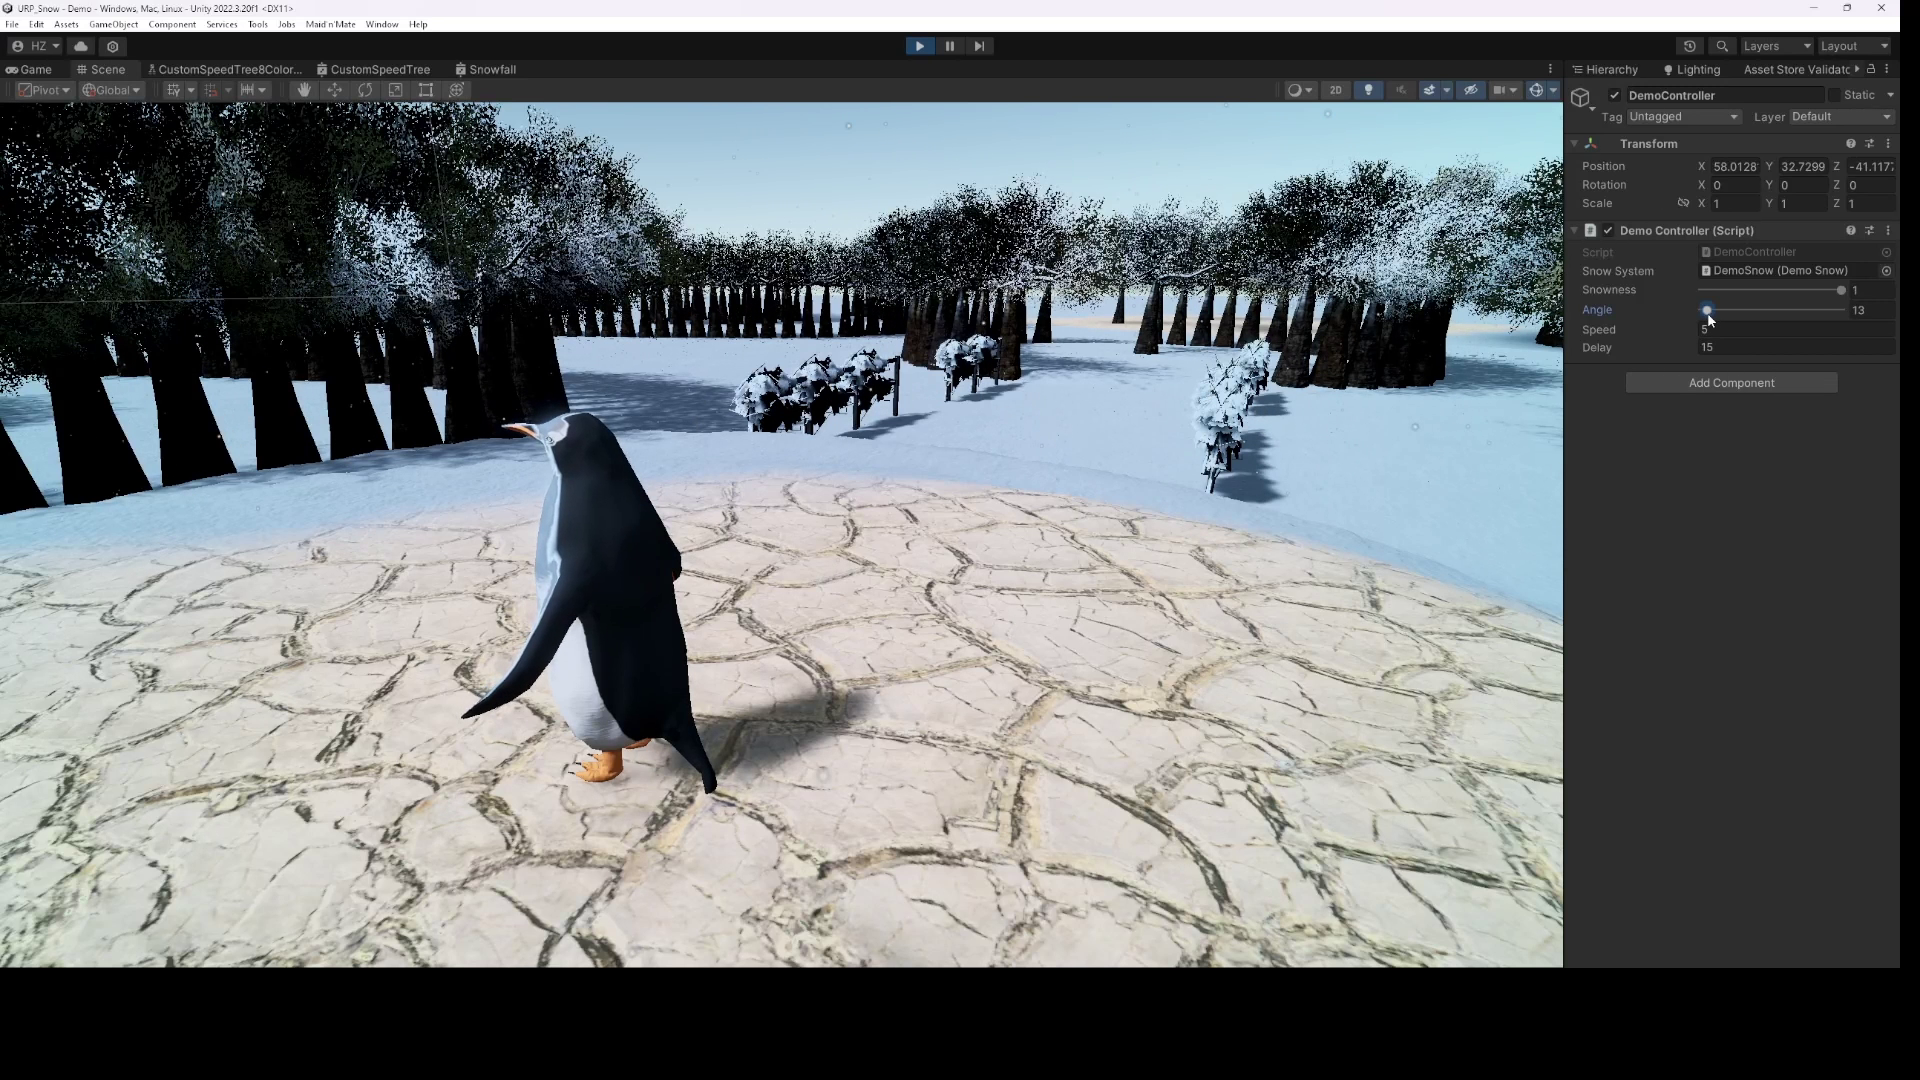Open the Static flags dropdown arrow
This screenshot has width=1920, height=1080.
tap(1890, 95)
